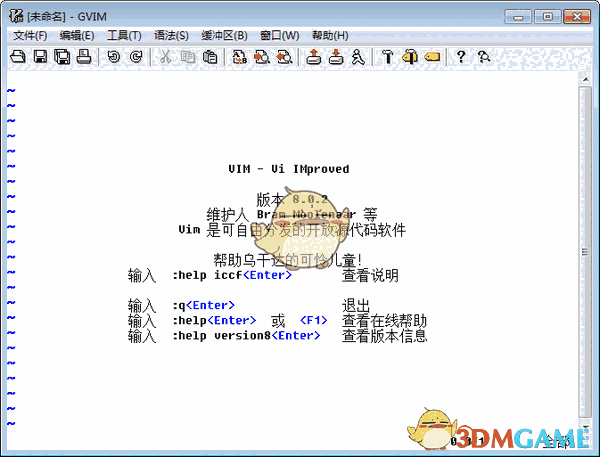Click the Print toolbar icon
Screen dimensions: 600x457
84,57
